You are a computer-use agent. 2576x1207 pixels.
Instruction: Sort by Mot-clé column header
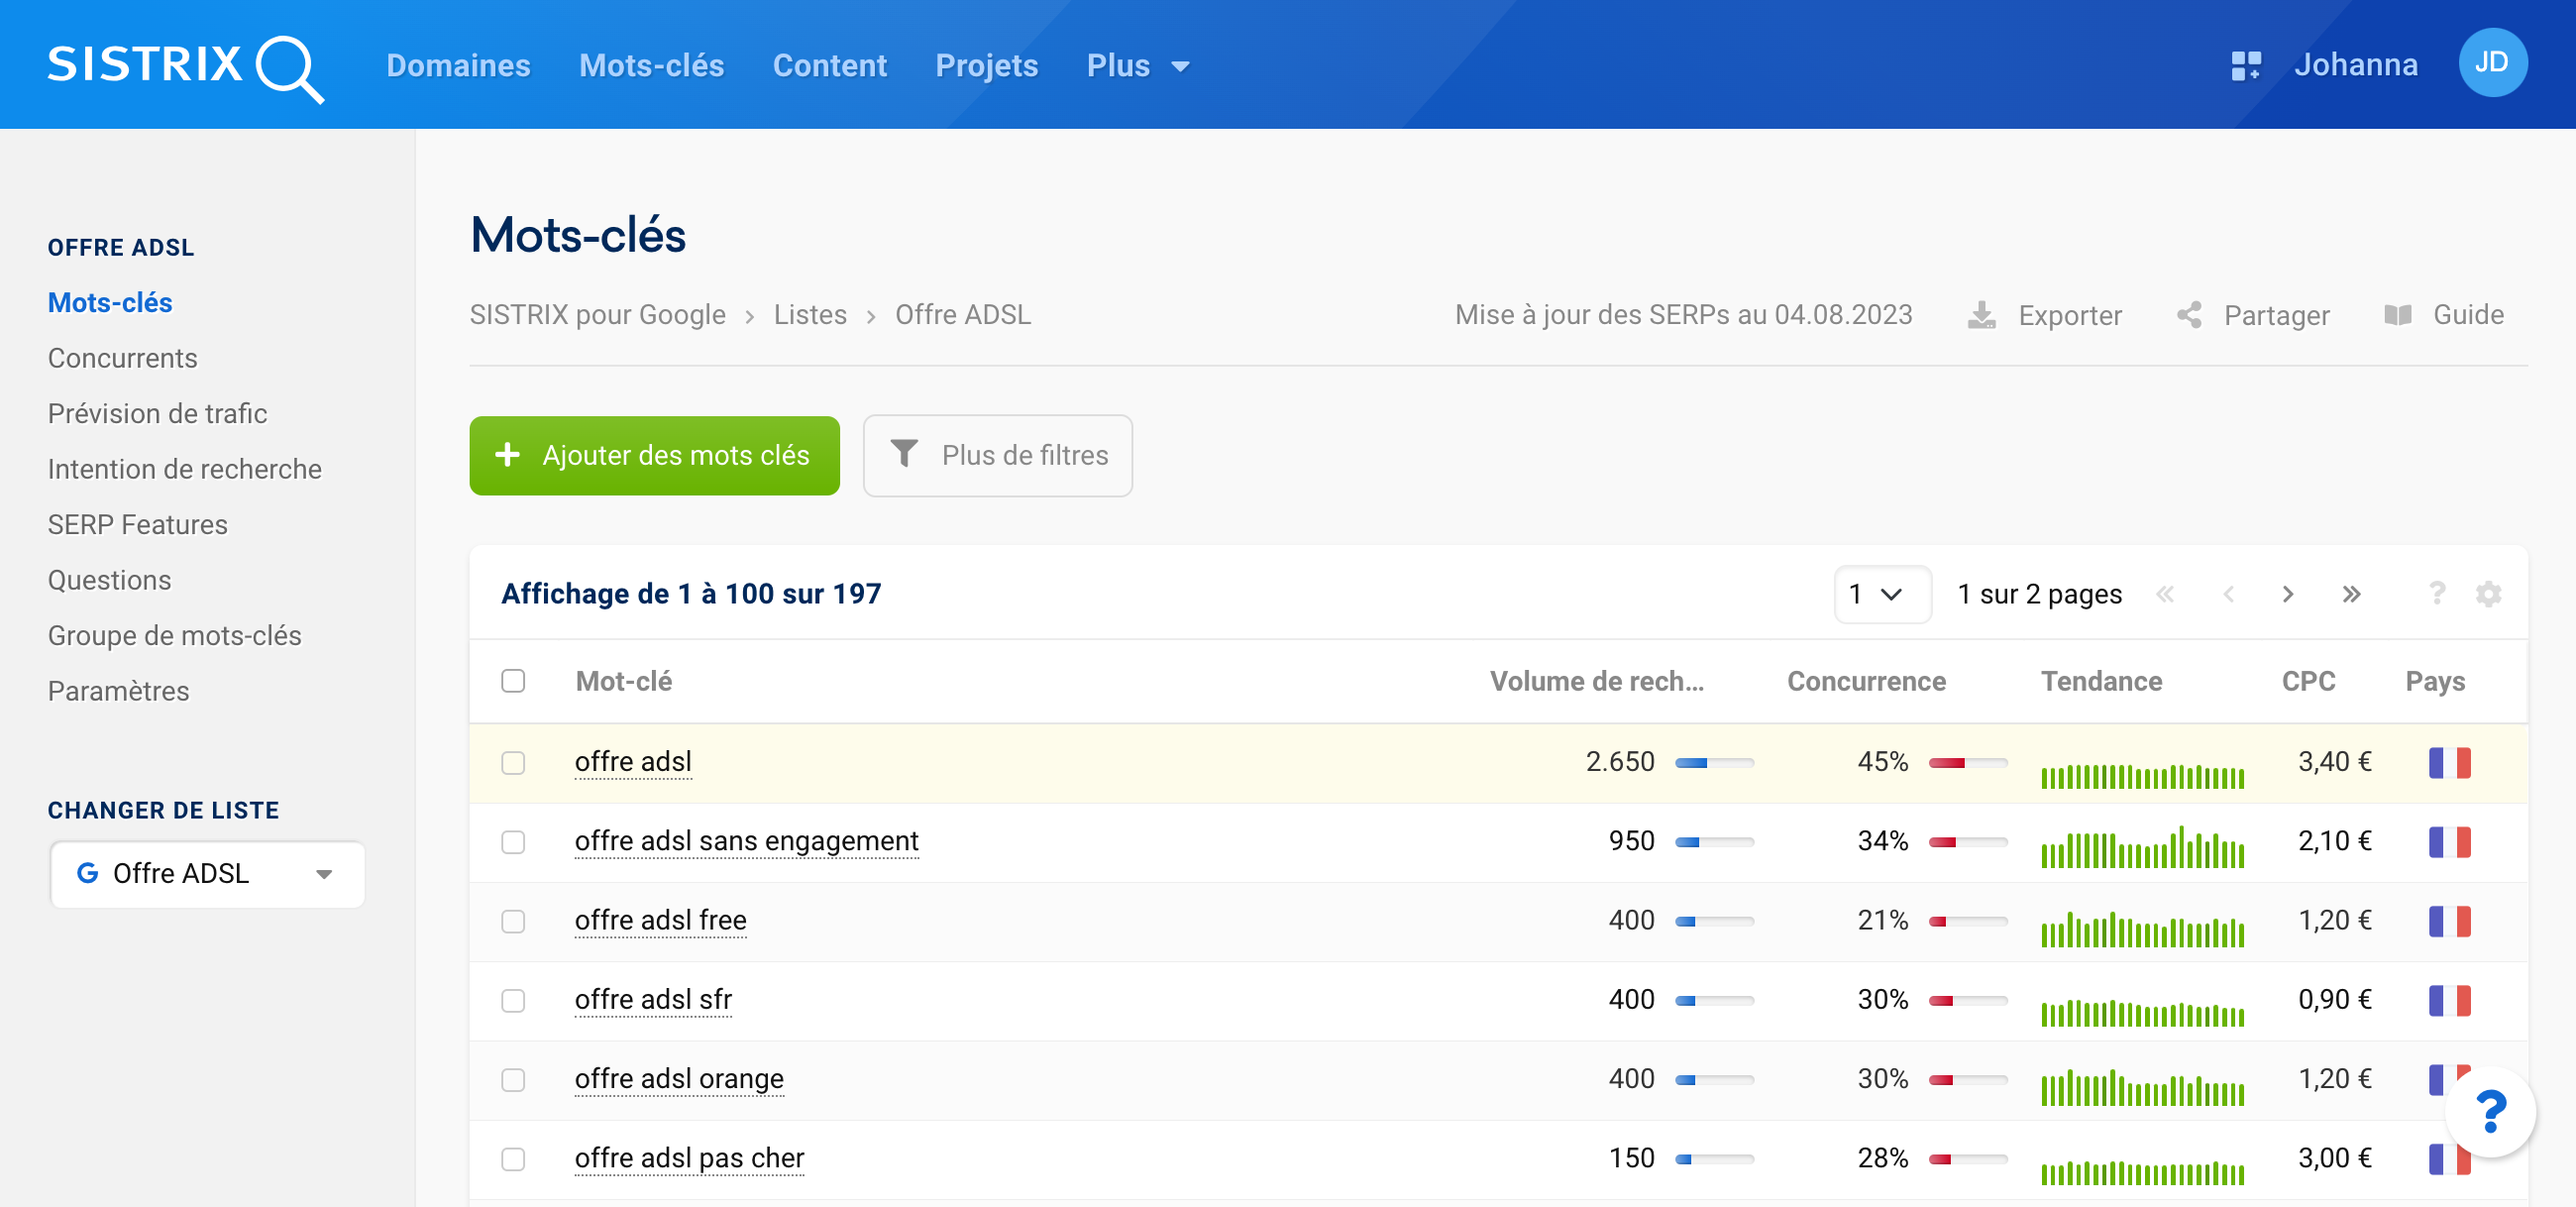click(624, 682)
